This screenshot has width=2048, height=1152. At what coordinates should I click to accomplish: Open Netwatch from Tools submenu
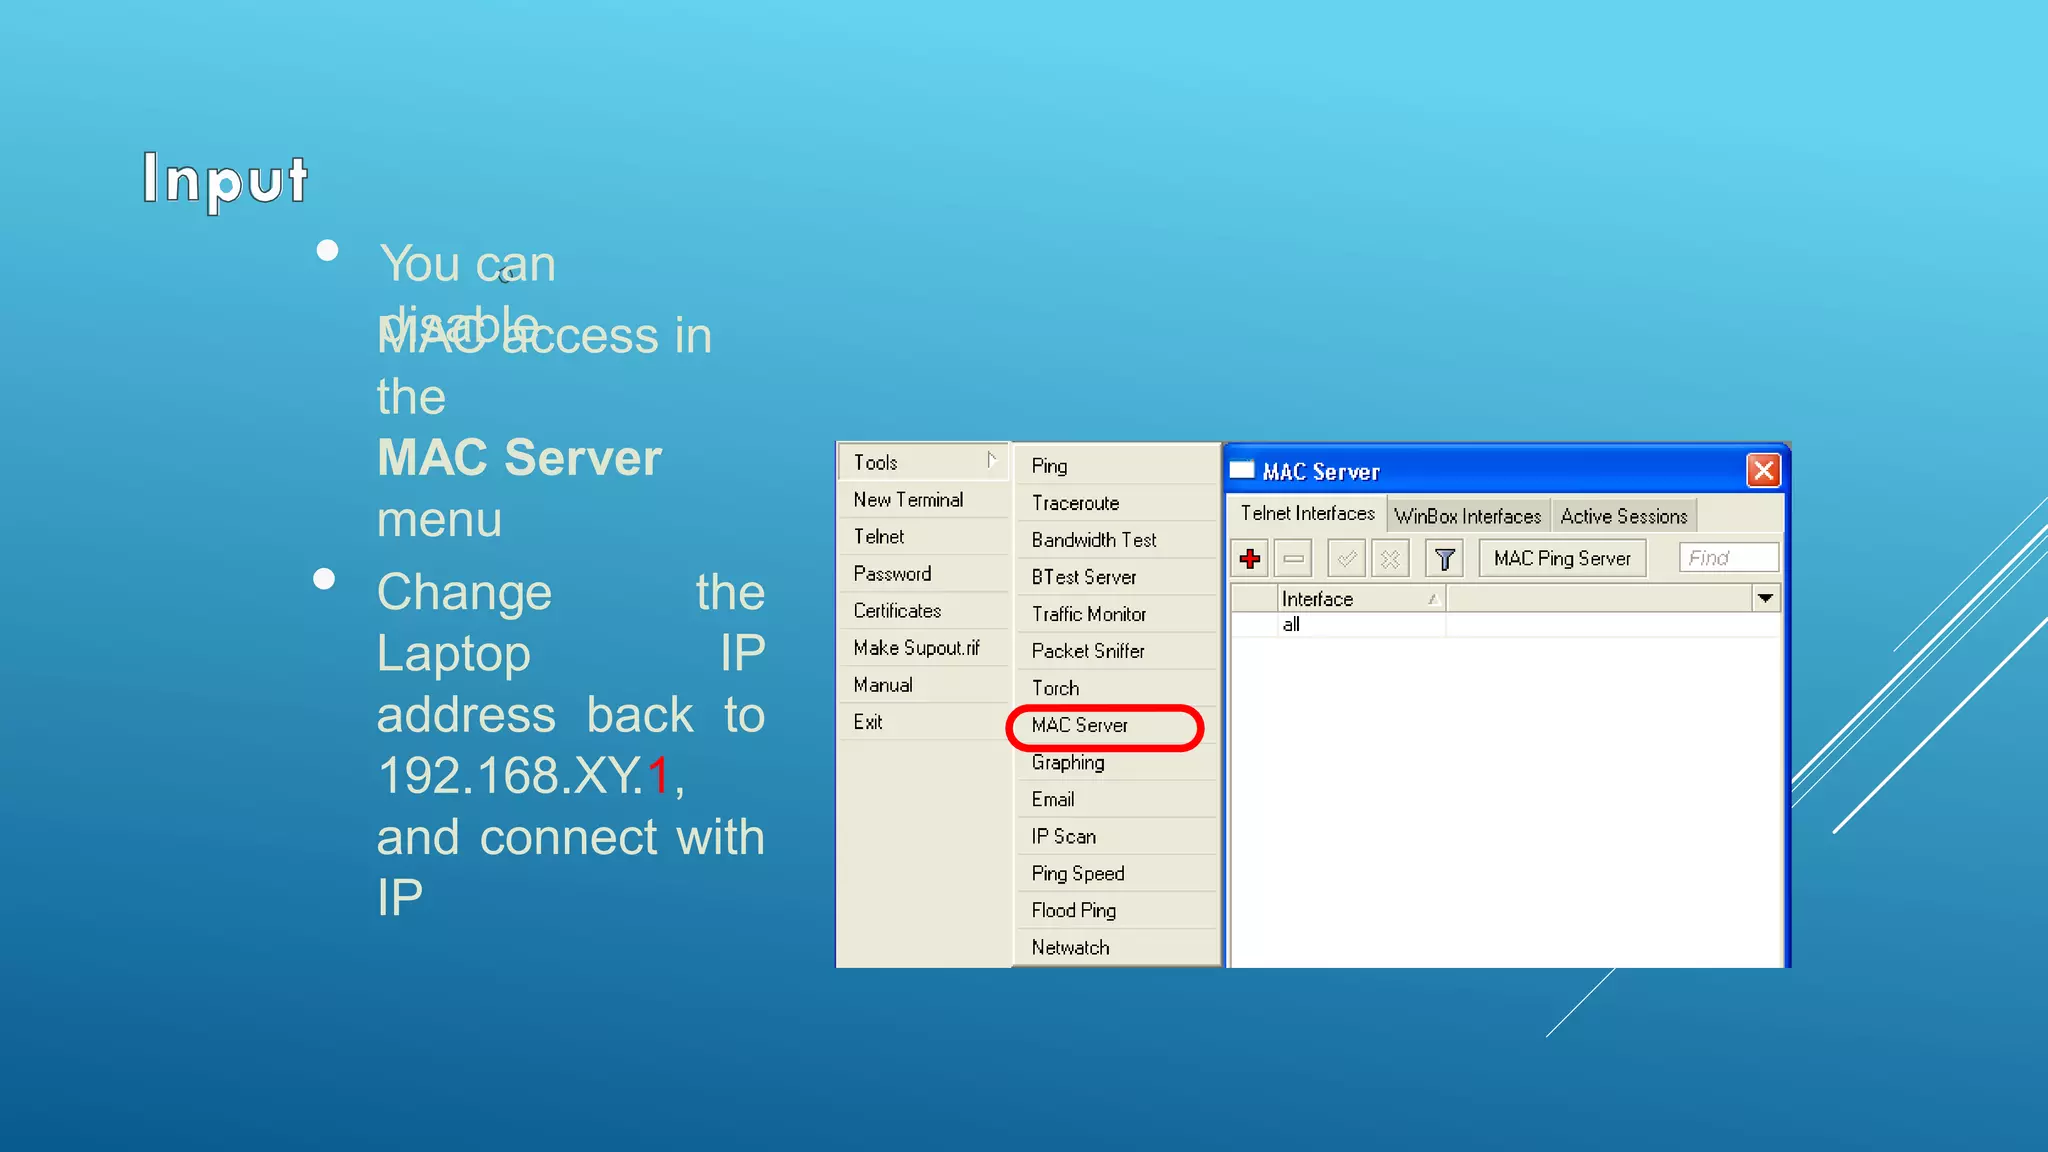[1117, 947]
